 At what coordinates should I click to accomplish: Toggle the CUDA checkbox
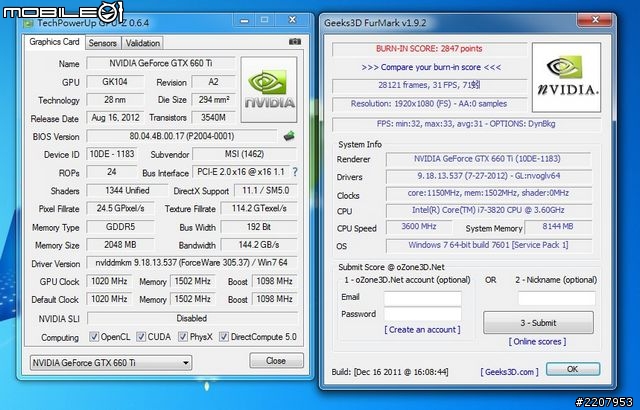pos(141,337)
